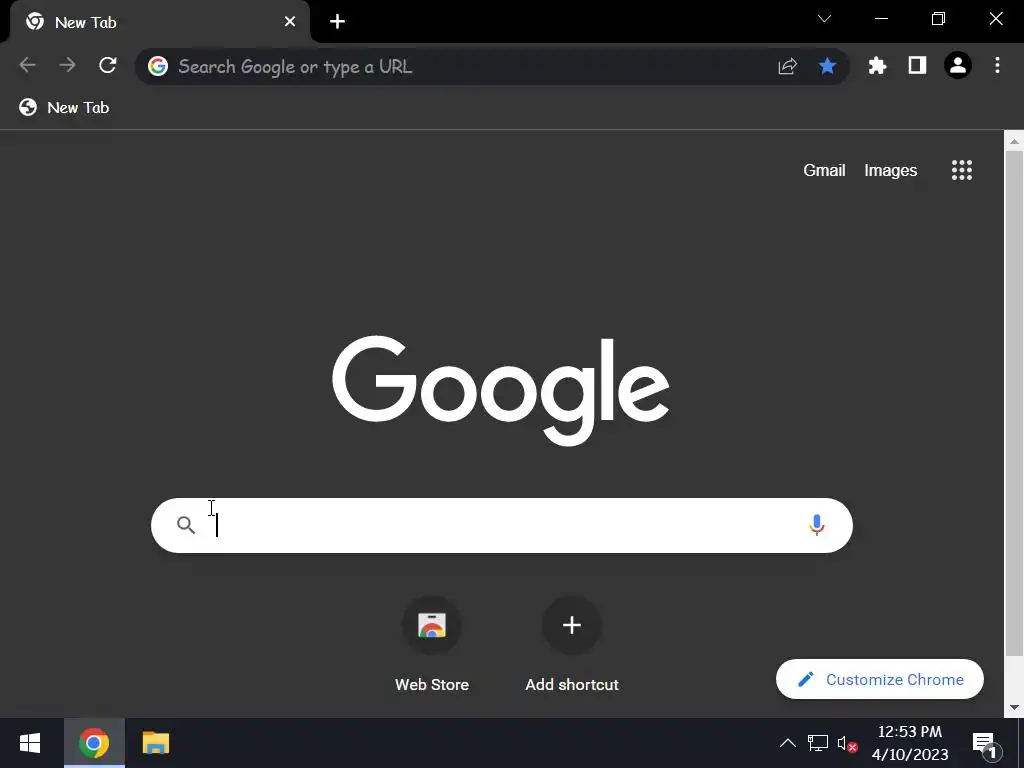The width and height of the screenshot is (1024, 768).
Task: Click the scrollbar up arrow
Action: point(1014,141)
